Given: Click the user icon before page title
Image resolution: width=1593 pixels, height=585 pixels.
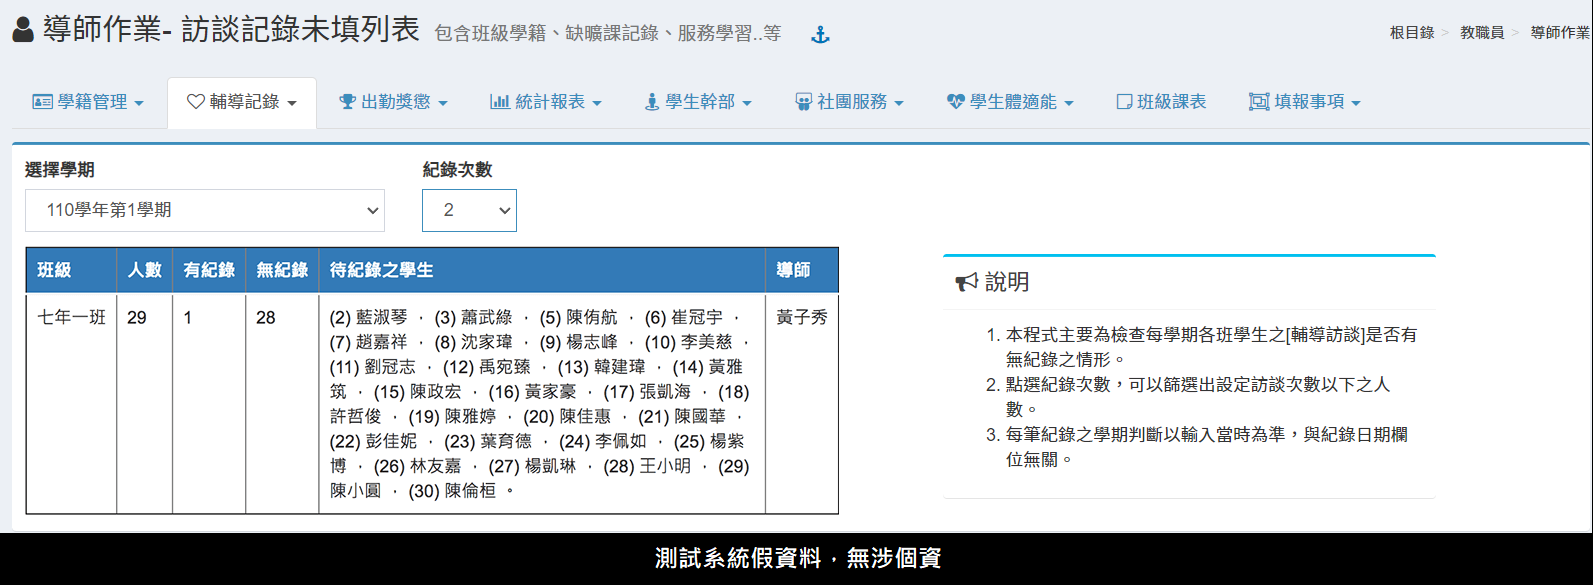Looking at the screenshot, I should [23, 30].
